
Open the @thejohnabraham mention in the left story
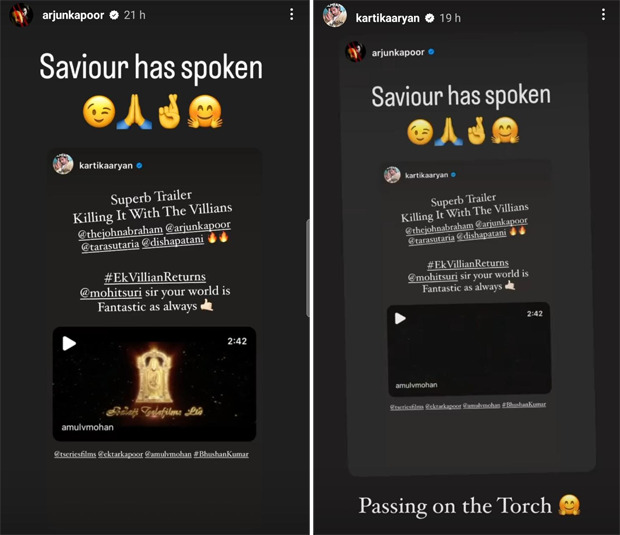[120, 232]
